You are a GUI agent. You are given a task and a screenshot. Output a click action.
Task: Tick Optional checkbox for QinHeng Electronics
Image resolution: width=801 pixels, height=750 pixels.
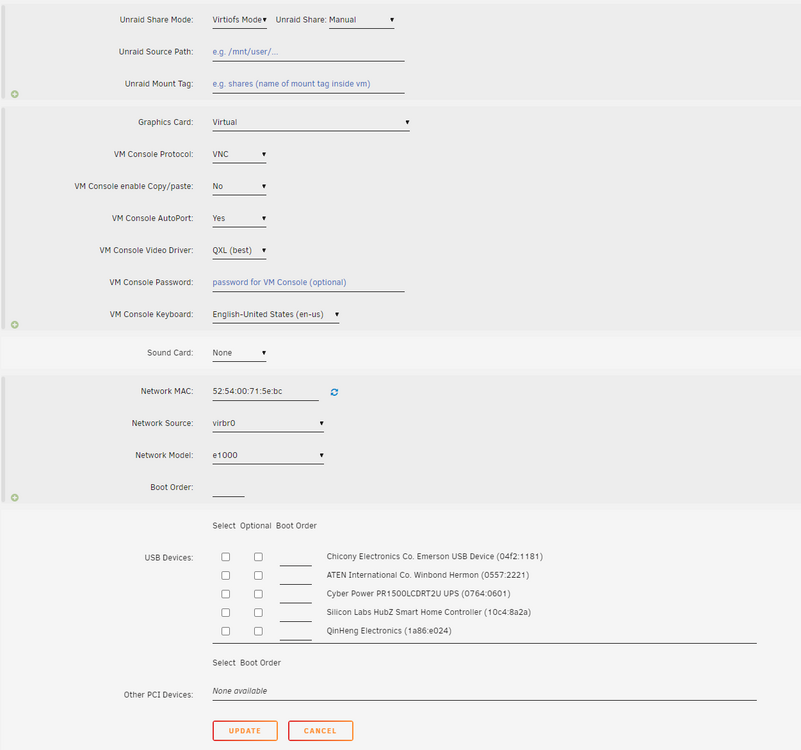tap(258, 631)
